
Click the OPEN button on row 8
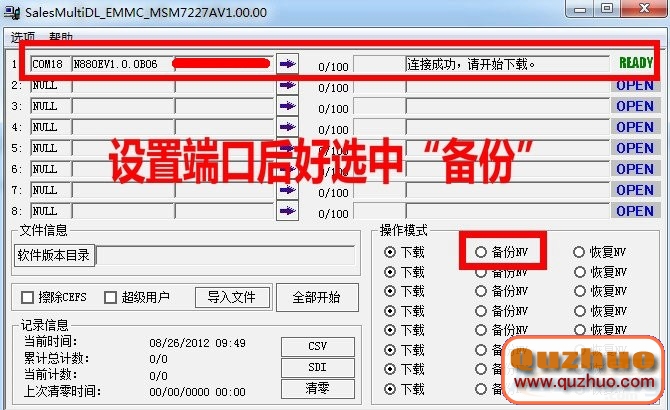click(x=635, y=211)
